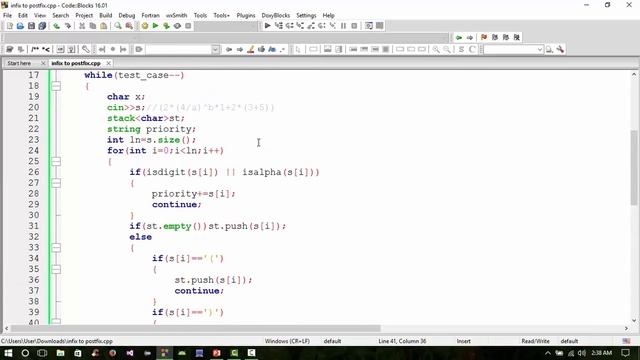This screenshot has height=360, width=640.
Task: Click the zoom in magnifier icon
Action: pos(436,49)
